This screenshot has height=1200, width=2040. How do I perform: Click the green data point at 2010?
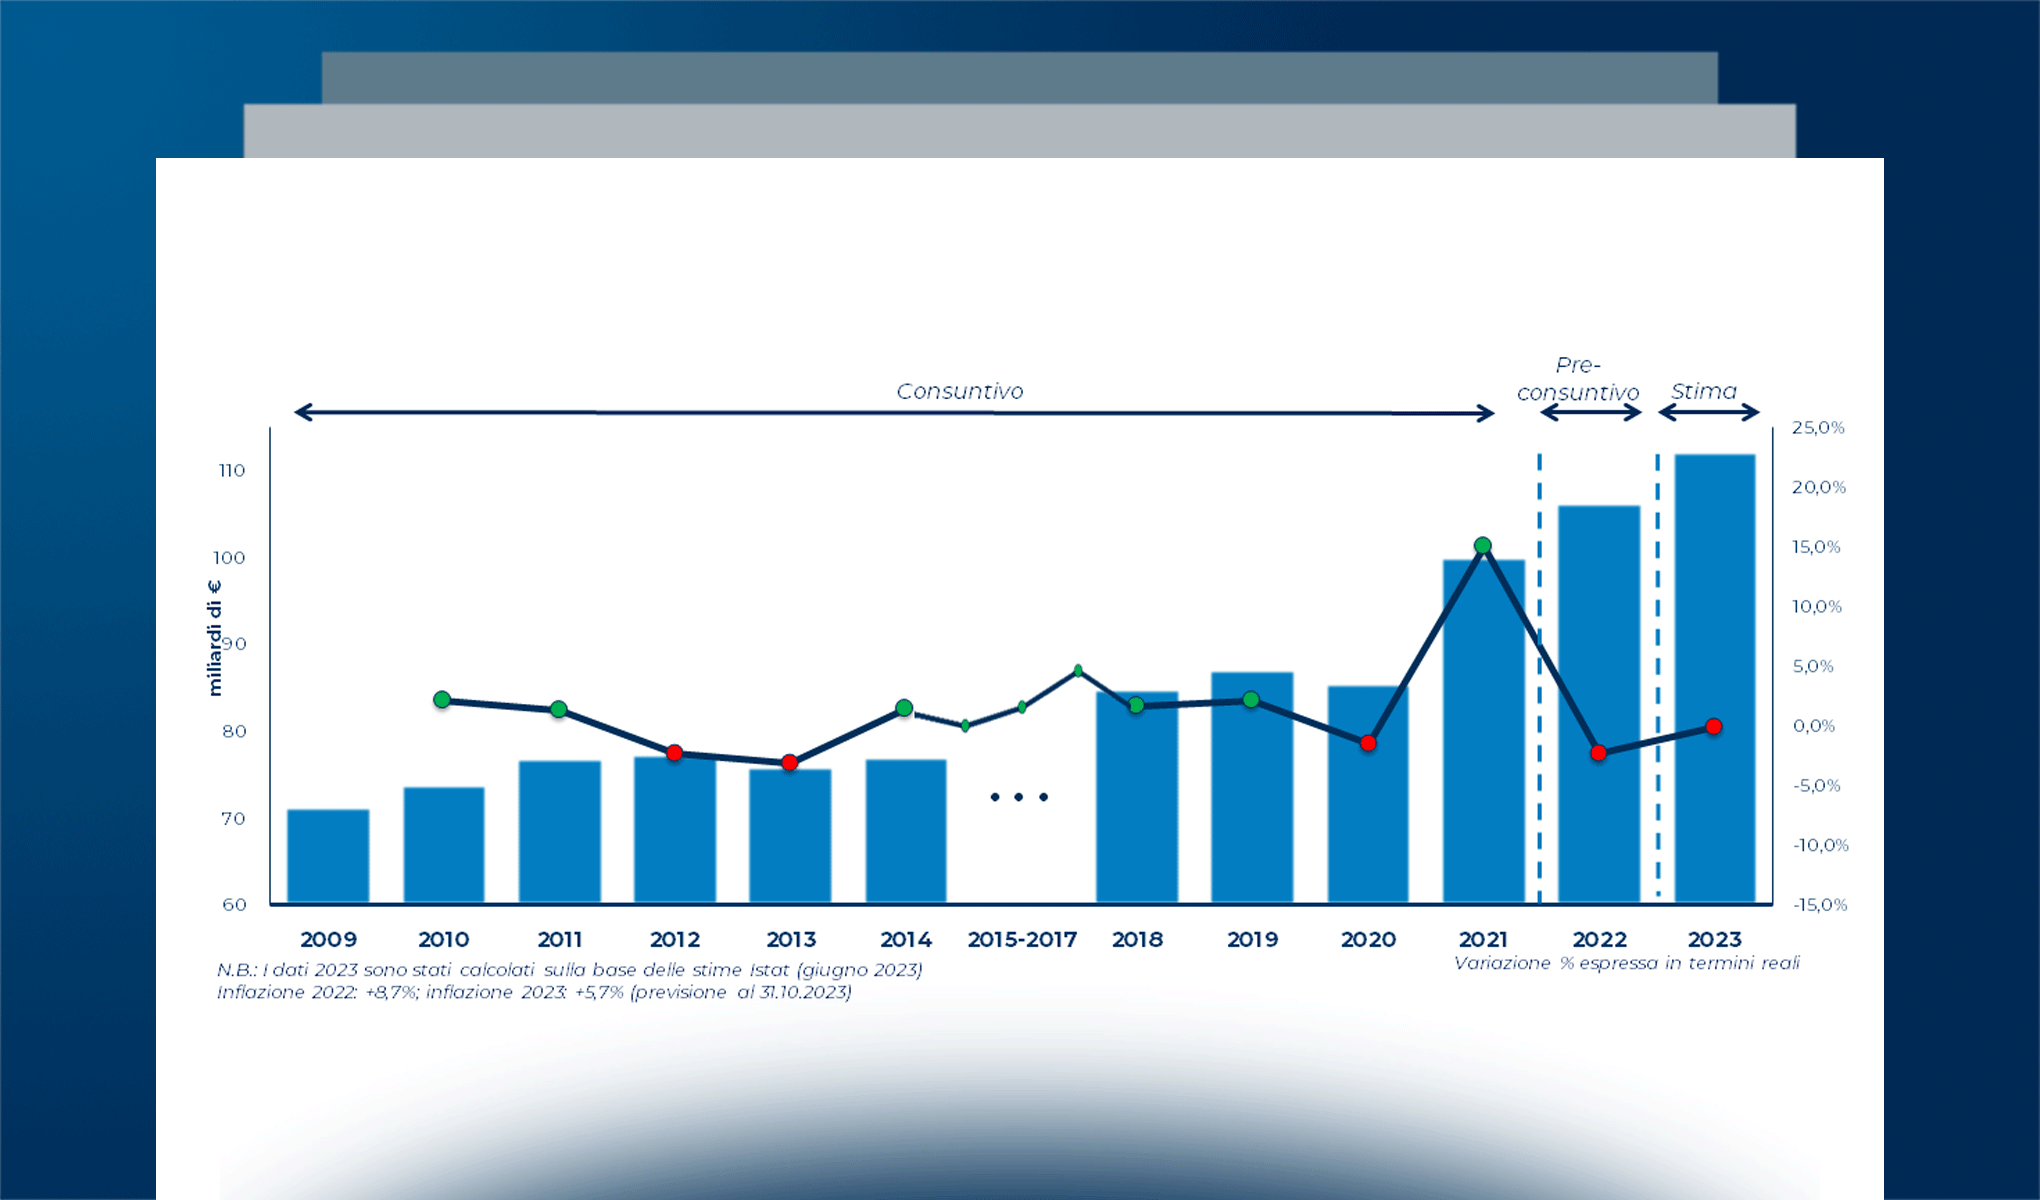point(442,700)
